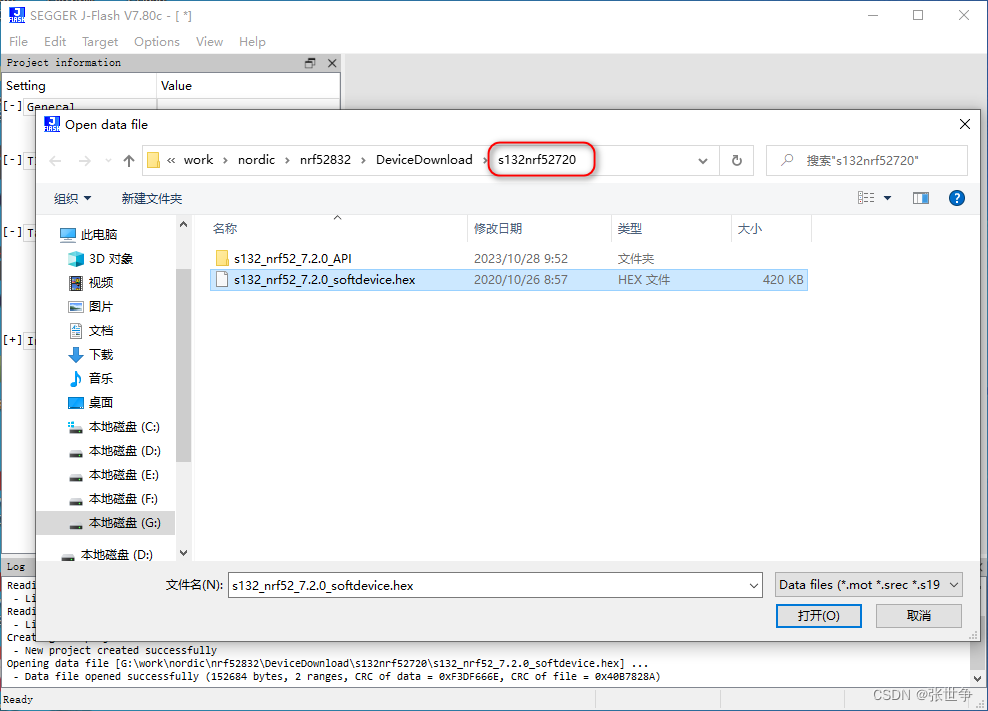Open the 组织 dropdown menu
The width and height of the screenshot is (988, 711).
pos(72,199)
